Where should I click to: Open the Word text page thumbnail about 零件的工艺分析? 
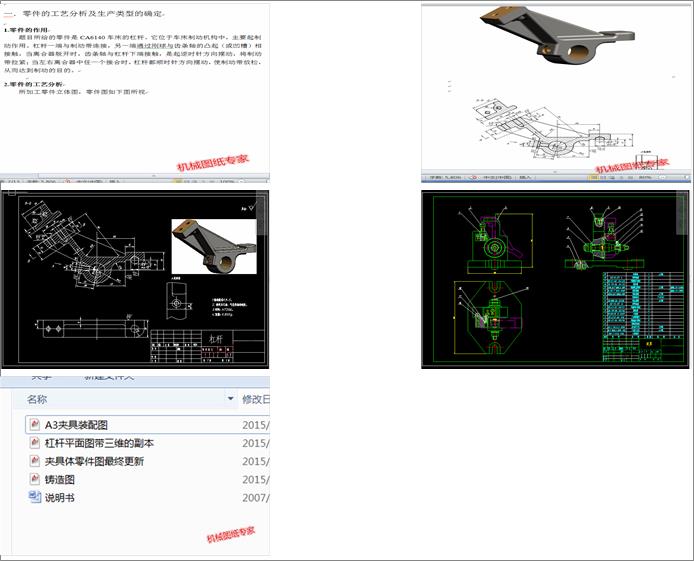[135, 93]
